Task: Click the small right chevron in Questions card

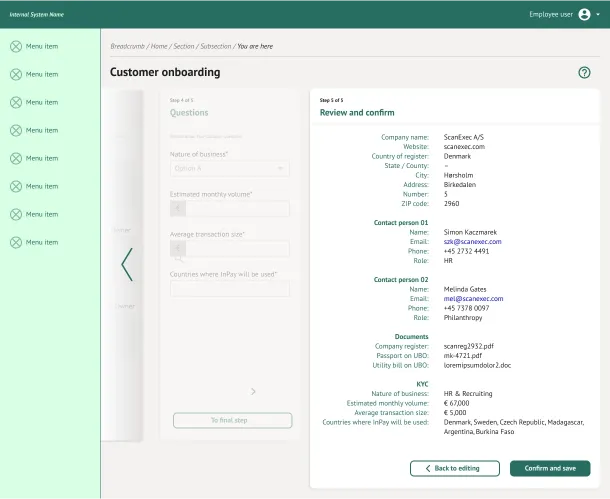Action: click(x=253, y=391)
